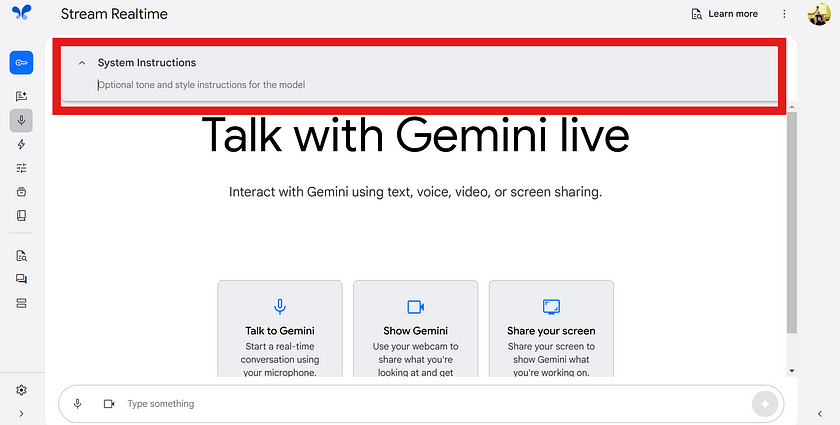Viewport: 840px width, 425px height.
Task: Click the scrollbar down arrow
Action: pos(792,371)
